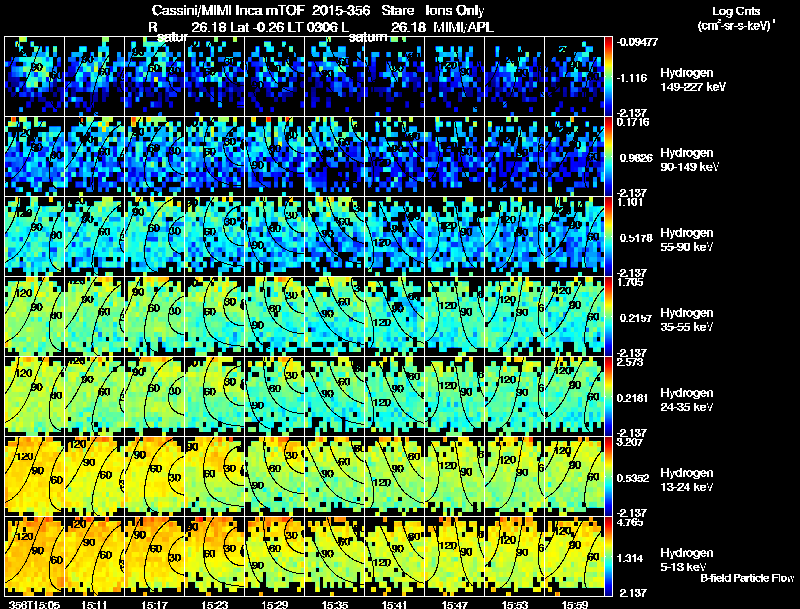The height and width of the screenshot is (609, 800).
Task: Open the 35-55 keV panel at 15:47
Action: 455,316
